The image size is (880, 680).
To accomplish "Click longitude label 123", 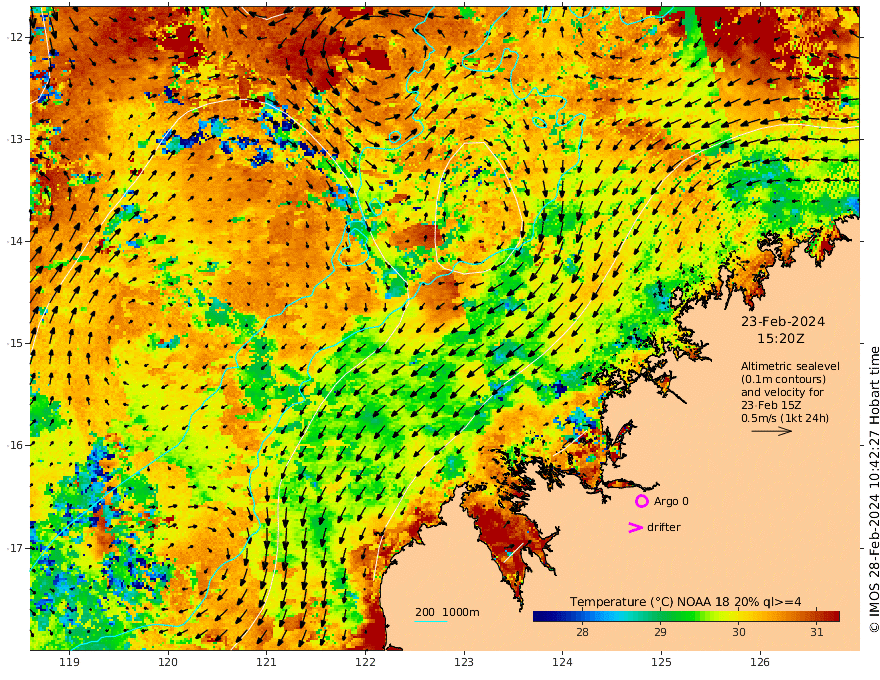I will pos(464,662).
